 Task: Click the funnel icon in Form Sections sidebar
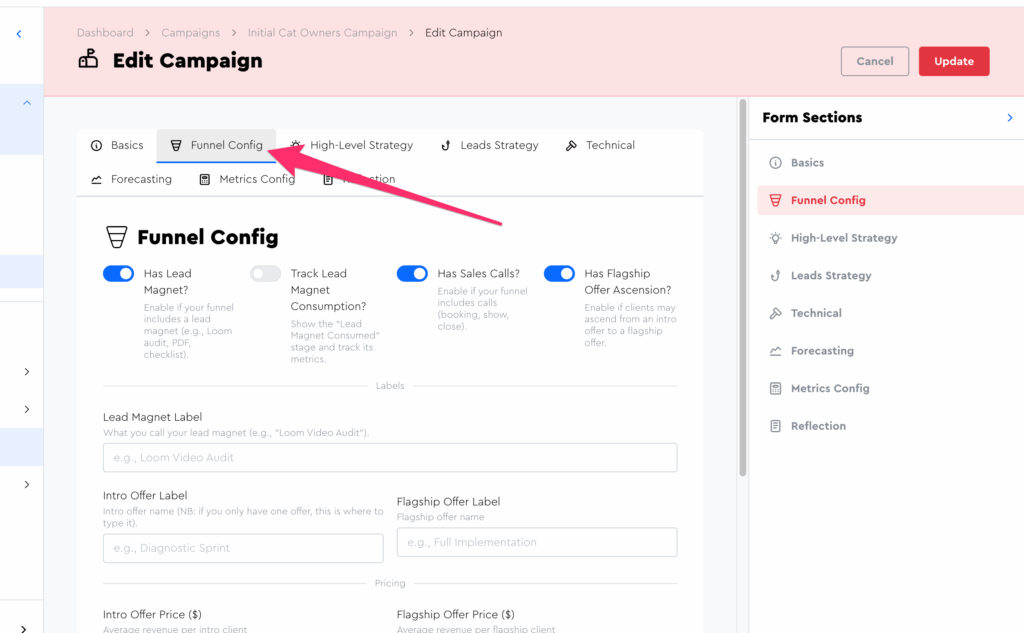(775, 200)
